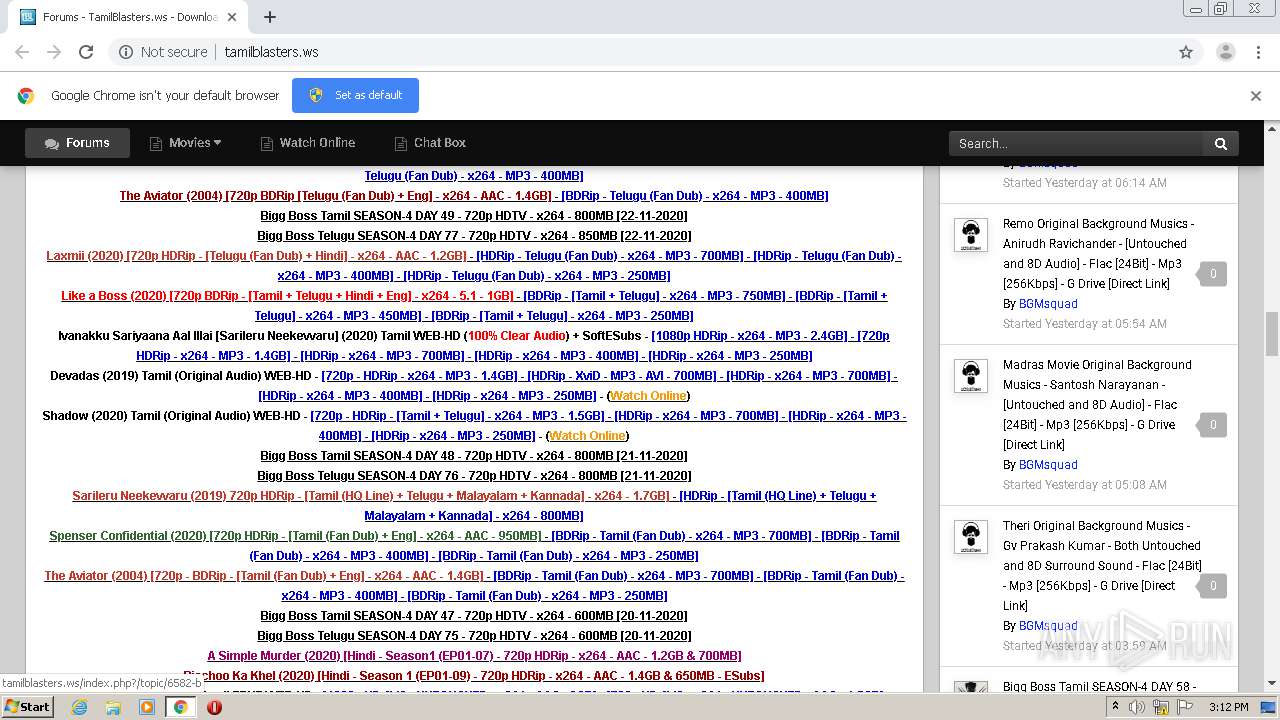Open Laxmii (2020) 720p HDRip link
This screenshot has width=1280, height=720.
[257, 256]
